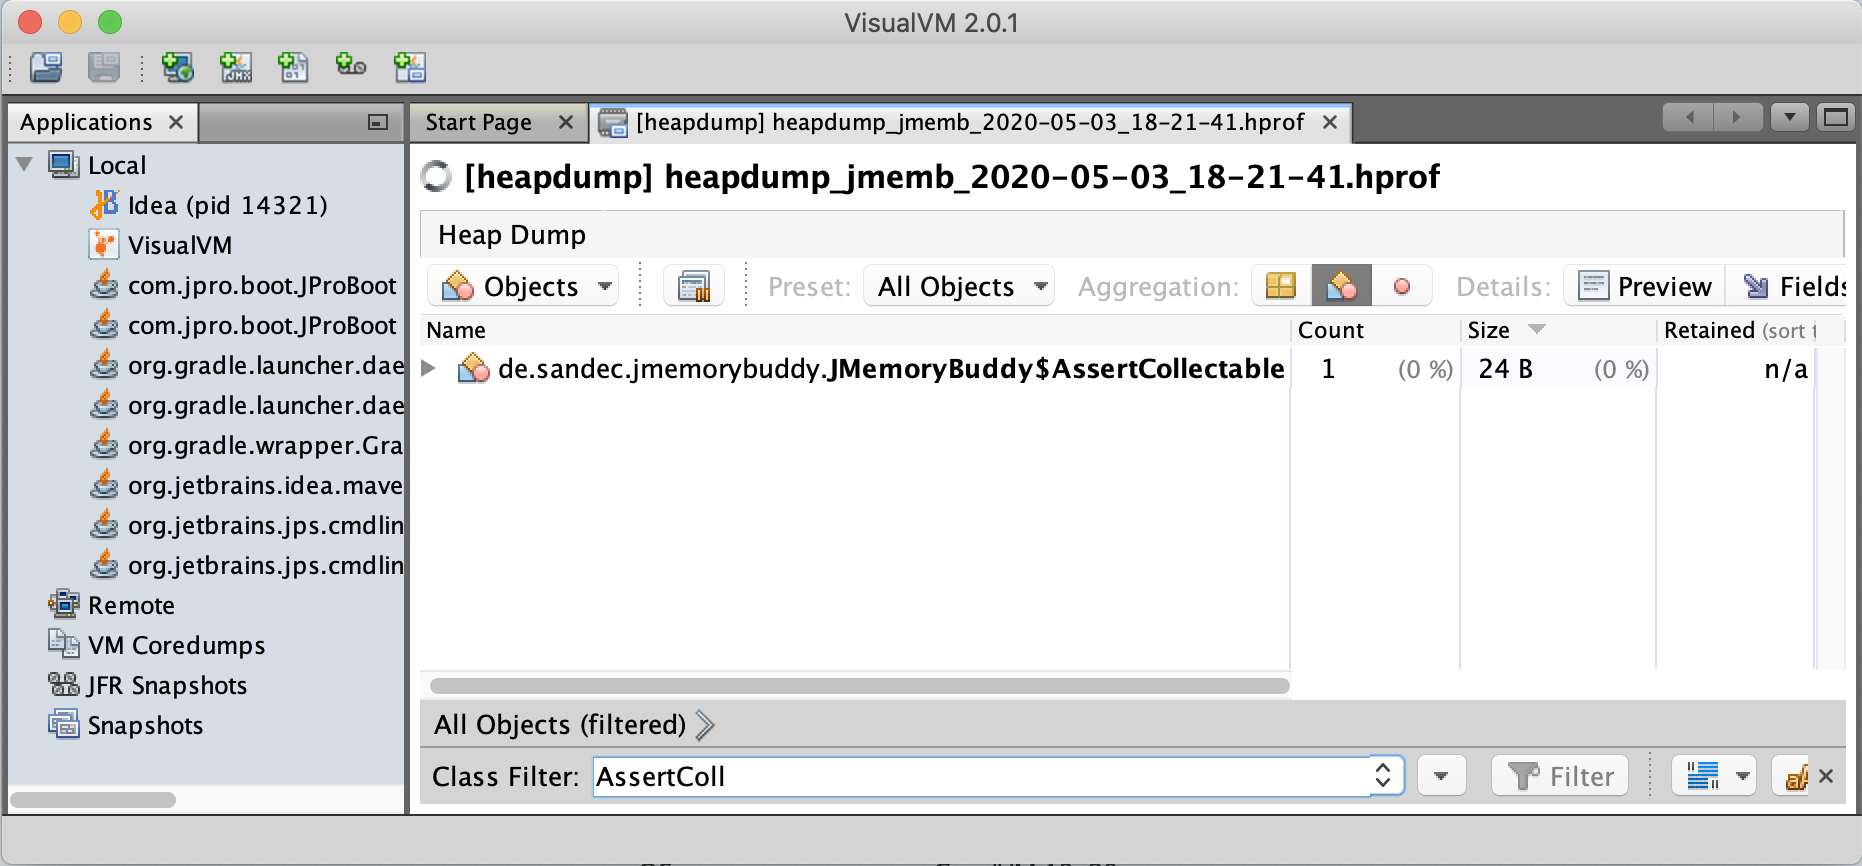Select the heapdump_jmemb hprof tab

(970, 122)
